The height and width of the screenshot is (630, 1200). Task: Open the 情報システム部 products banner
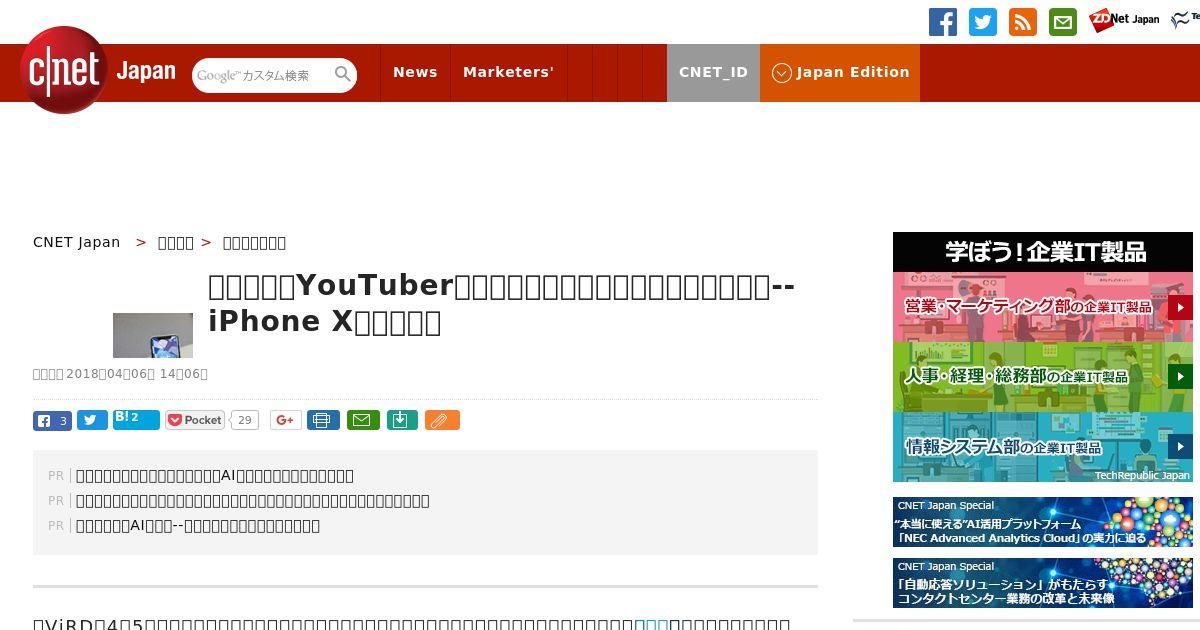(x=1043, y=447)
